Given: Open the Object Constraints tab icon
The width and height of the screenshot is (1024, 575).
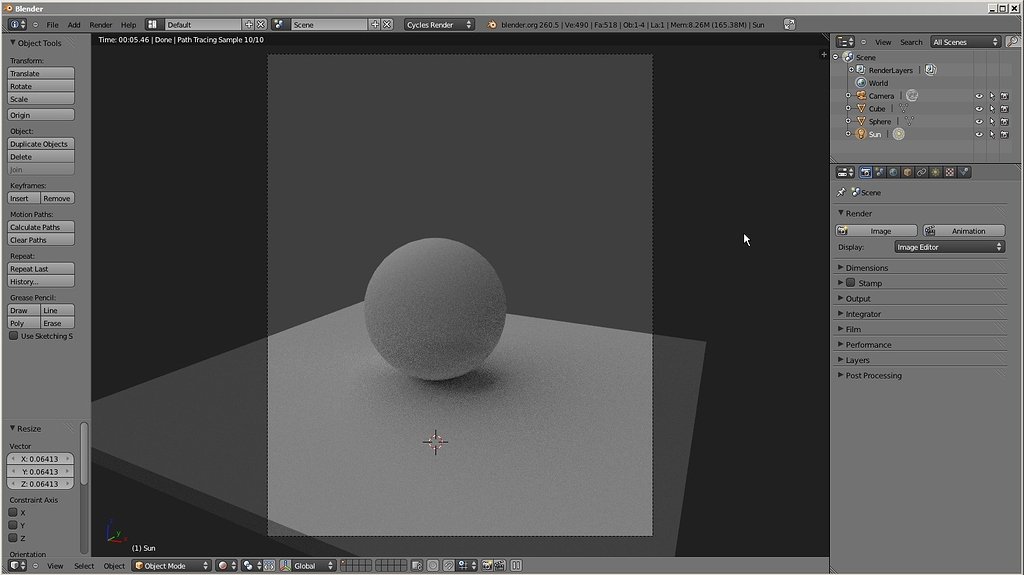Looking at the screenshot, I should click(x=921, y=172).
